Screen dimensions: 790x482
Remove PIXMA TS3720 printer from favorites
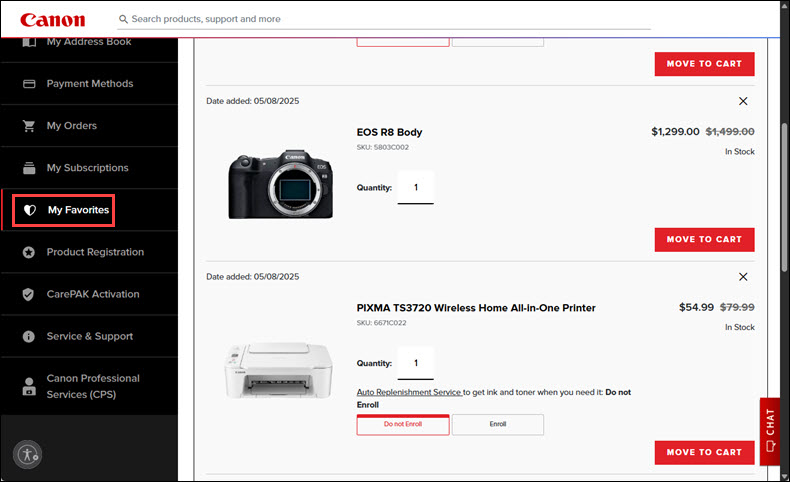[743, 277]
